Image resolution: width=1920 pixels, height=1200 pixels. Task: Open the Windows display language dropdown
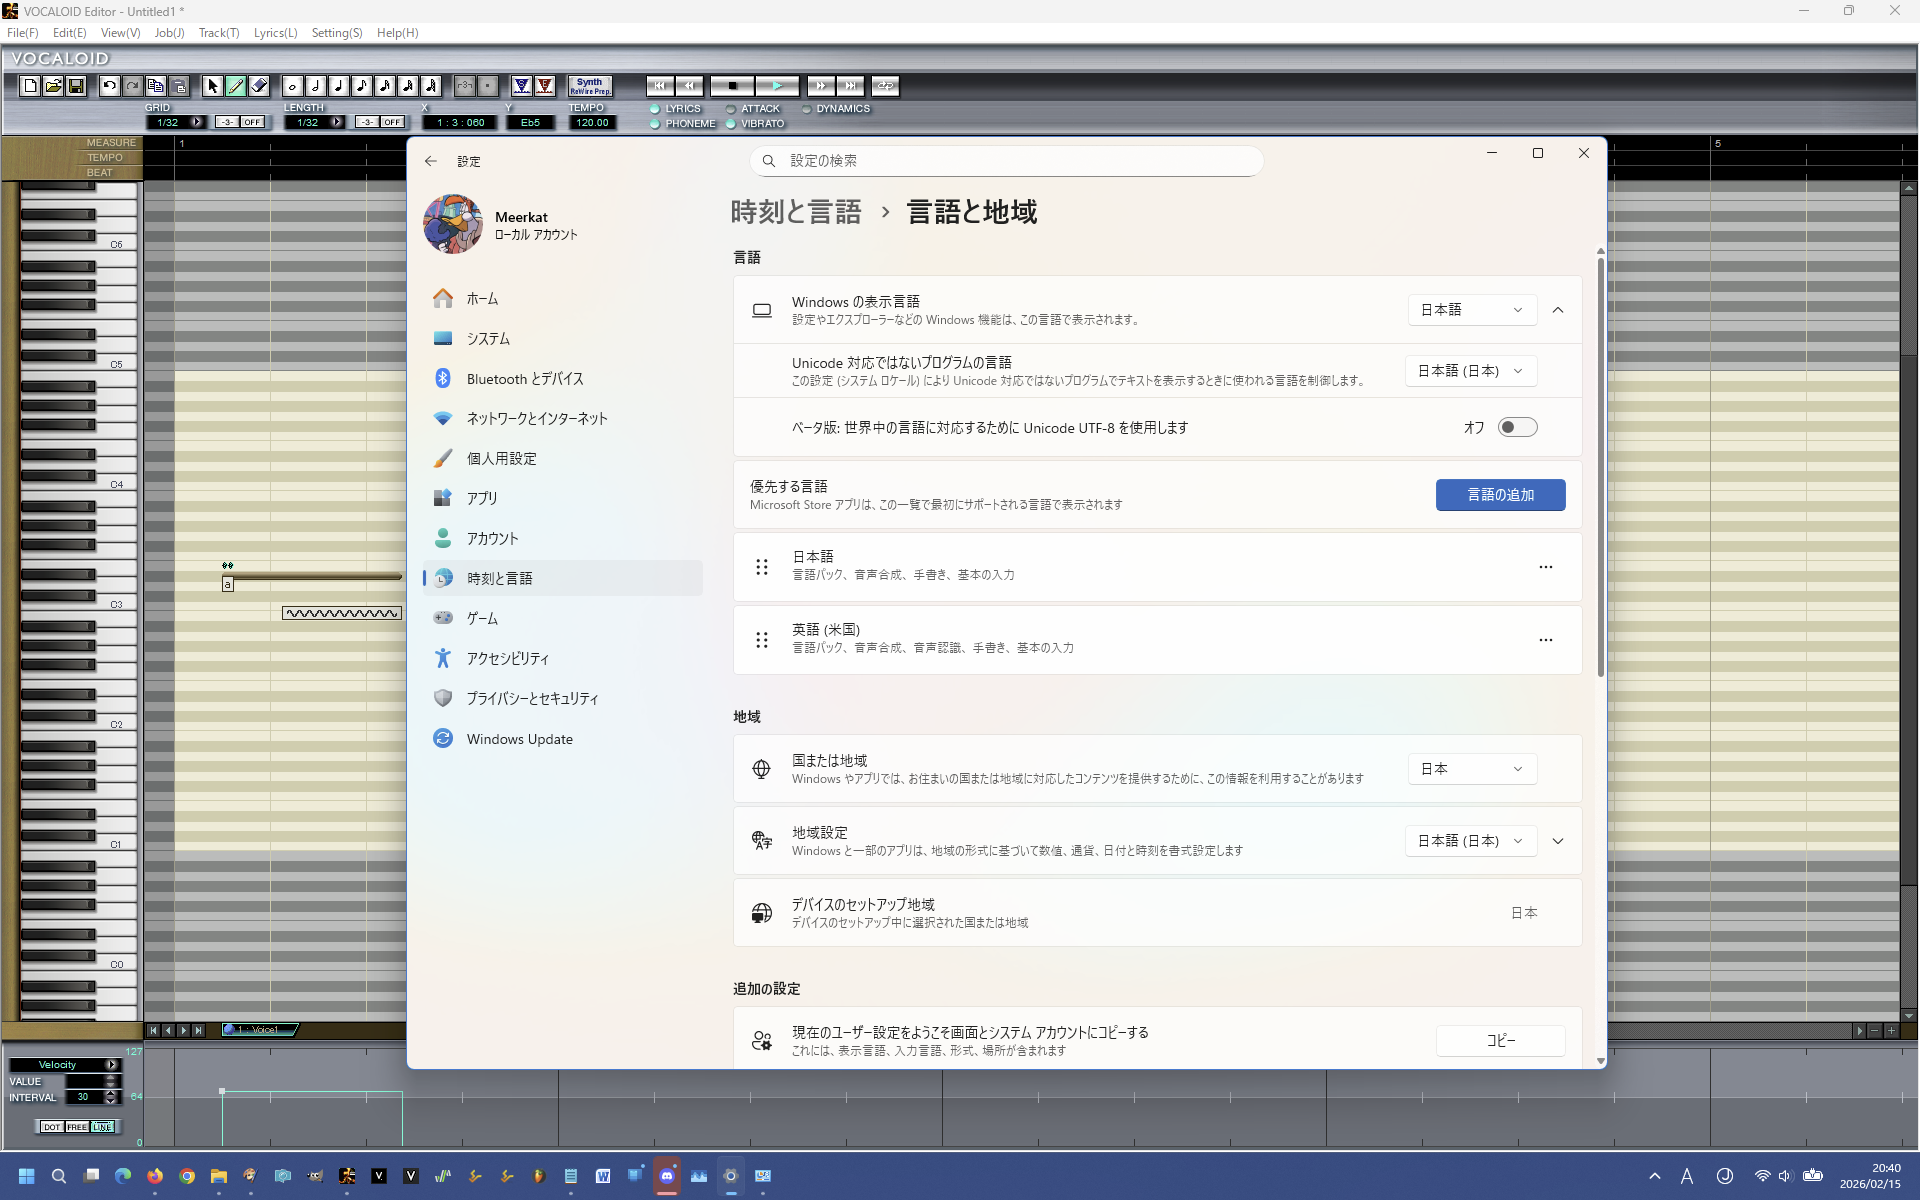coord(1471,310)
